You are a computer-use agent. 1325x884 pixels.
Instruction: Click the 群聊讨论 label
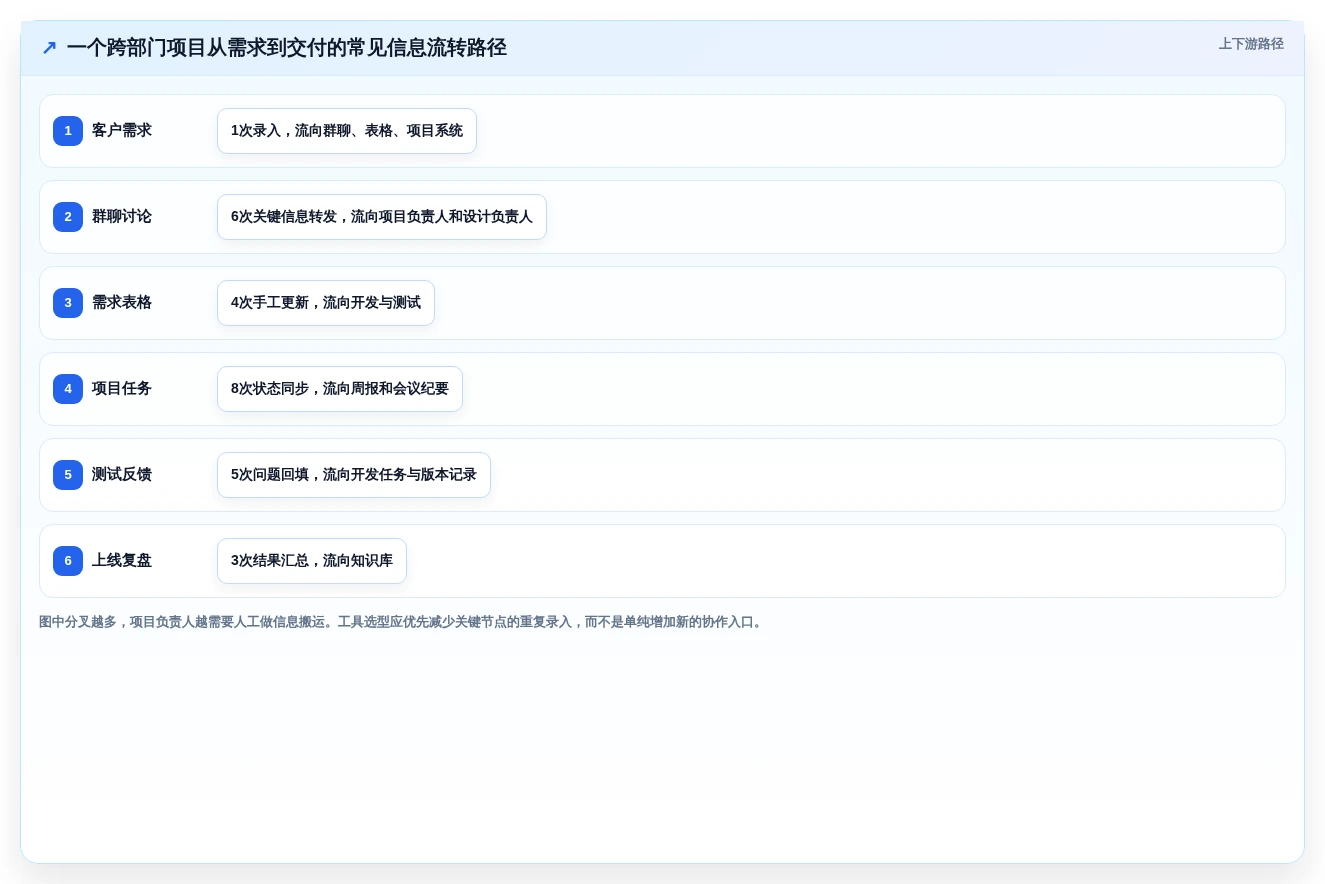pyautogui.click(x=122, y=217)
